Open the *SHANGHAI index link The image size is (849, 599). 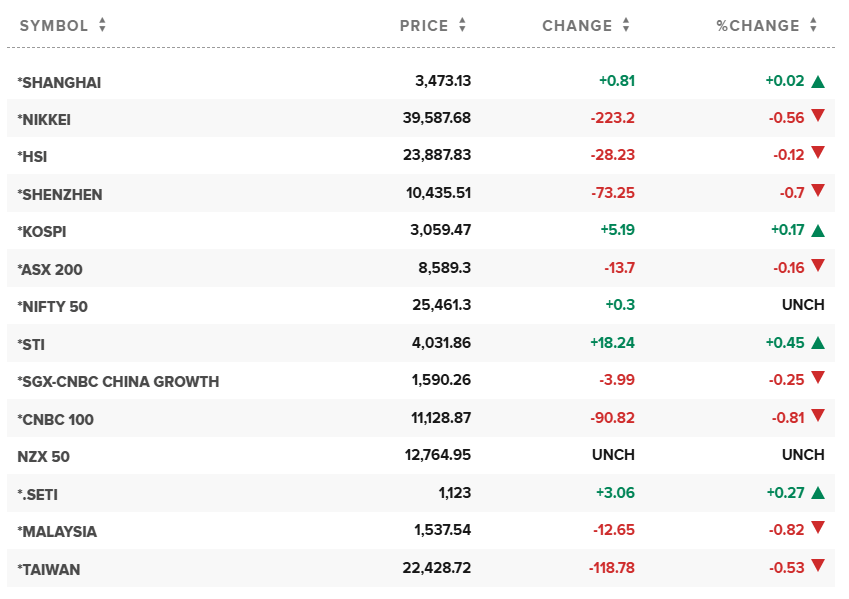[x=60, y=82]
